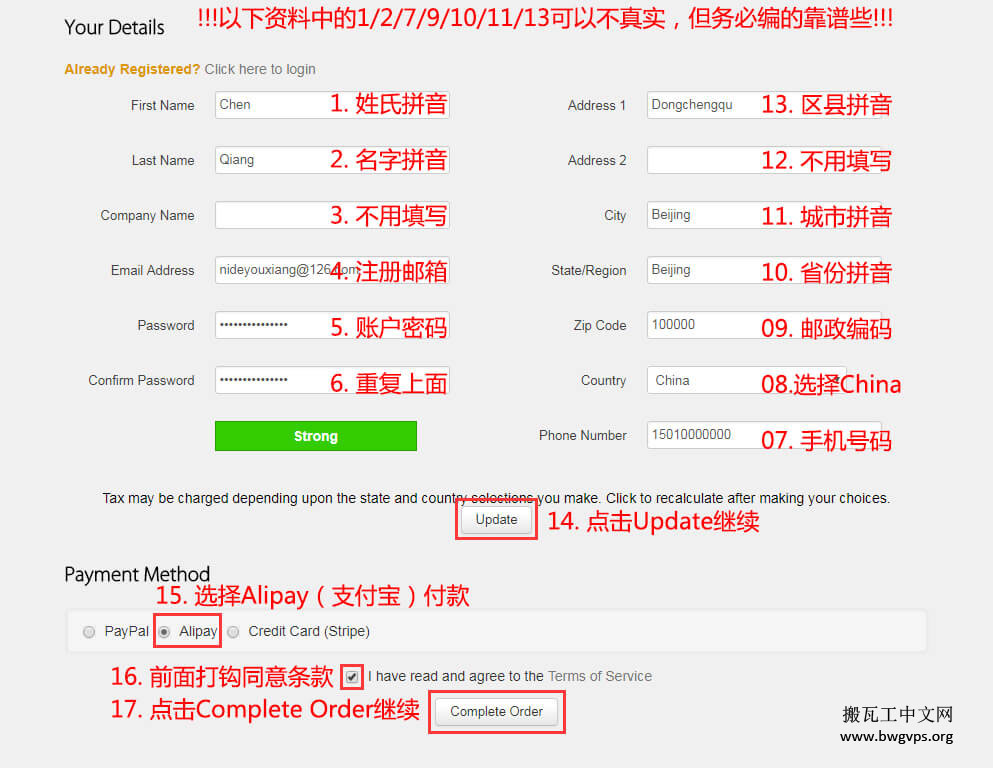Toggle the agree to Terms checkbox
Viewport: 993px width, 768px height.
pos(351,677)
